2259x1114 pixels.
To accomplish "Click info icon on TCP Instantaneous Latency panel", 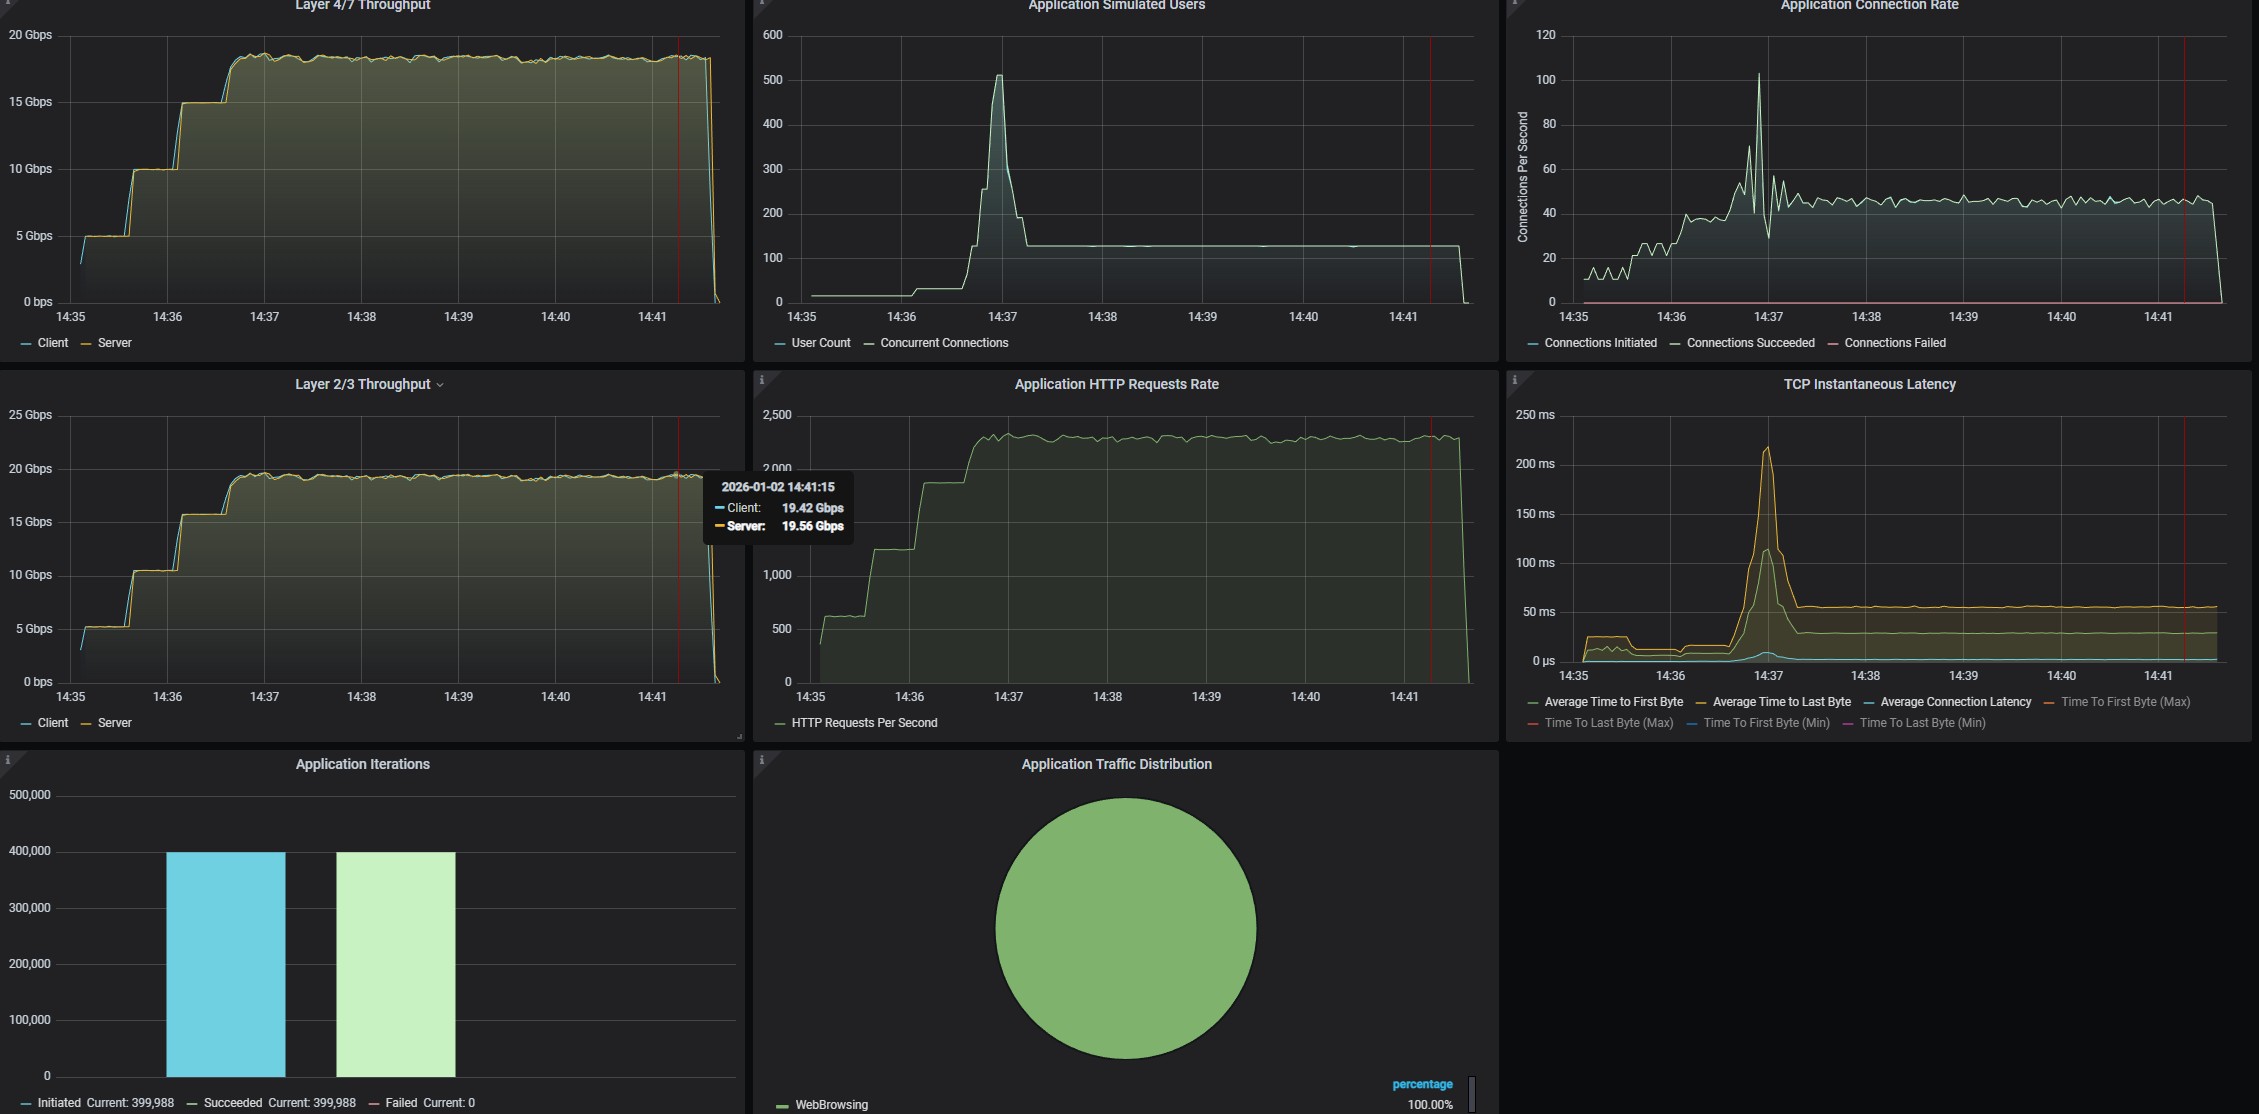I will click(x=1515, y=380).
